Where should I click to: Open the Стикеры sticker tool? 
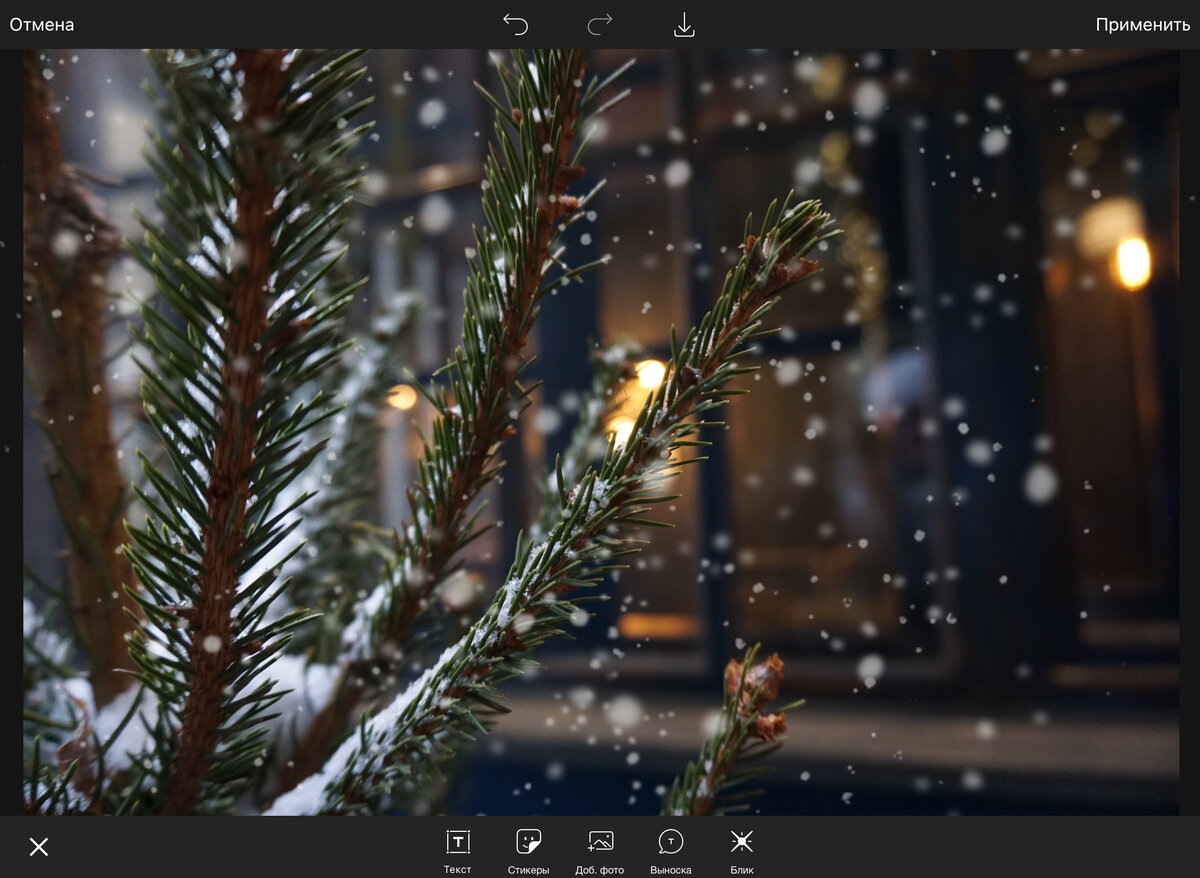click(x=528, y=851)
